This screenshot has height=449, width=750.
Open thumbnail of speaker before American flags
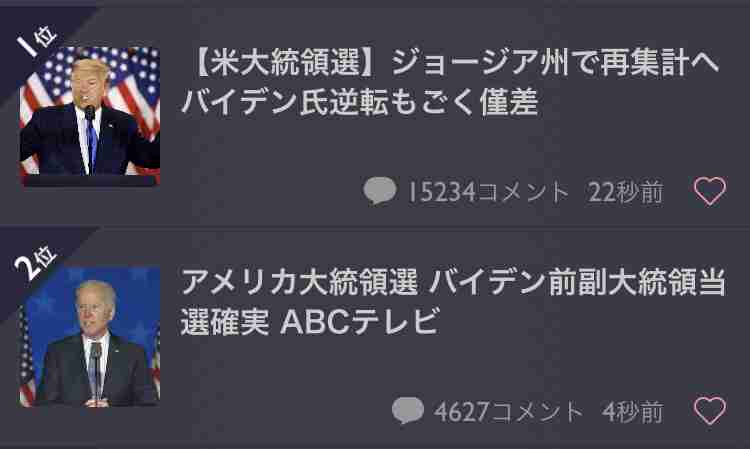(x=90, y=116)
